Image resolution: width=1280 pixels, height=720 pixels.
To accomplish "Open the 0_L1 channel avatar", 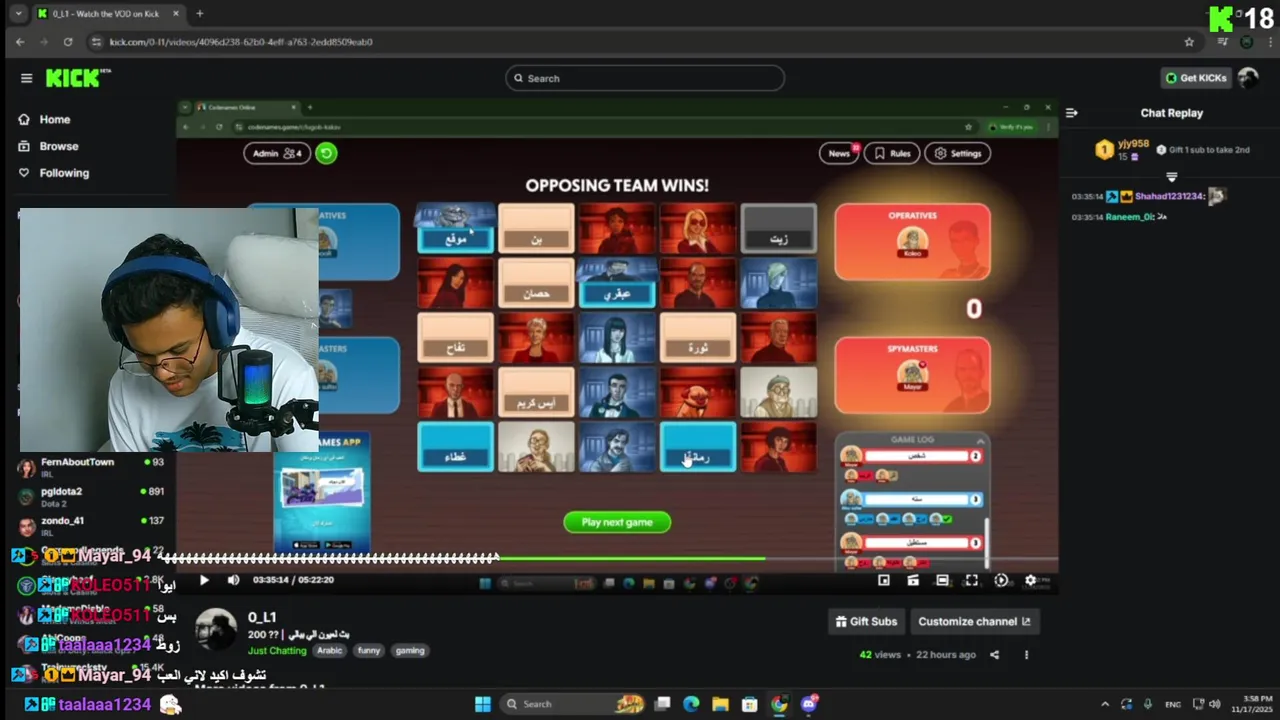I will coord(216,631).
